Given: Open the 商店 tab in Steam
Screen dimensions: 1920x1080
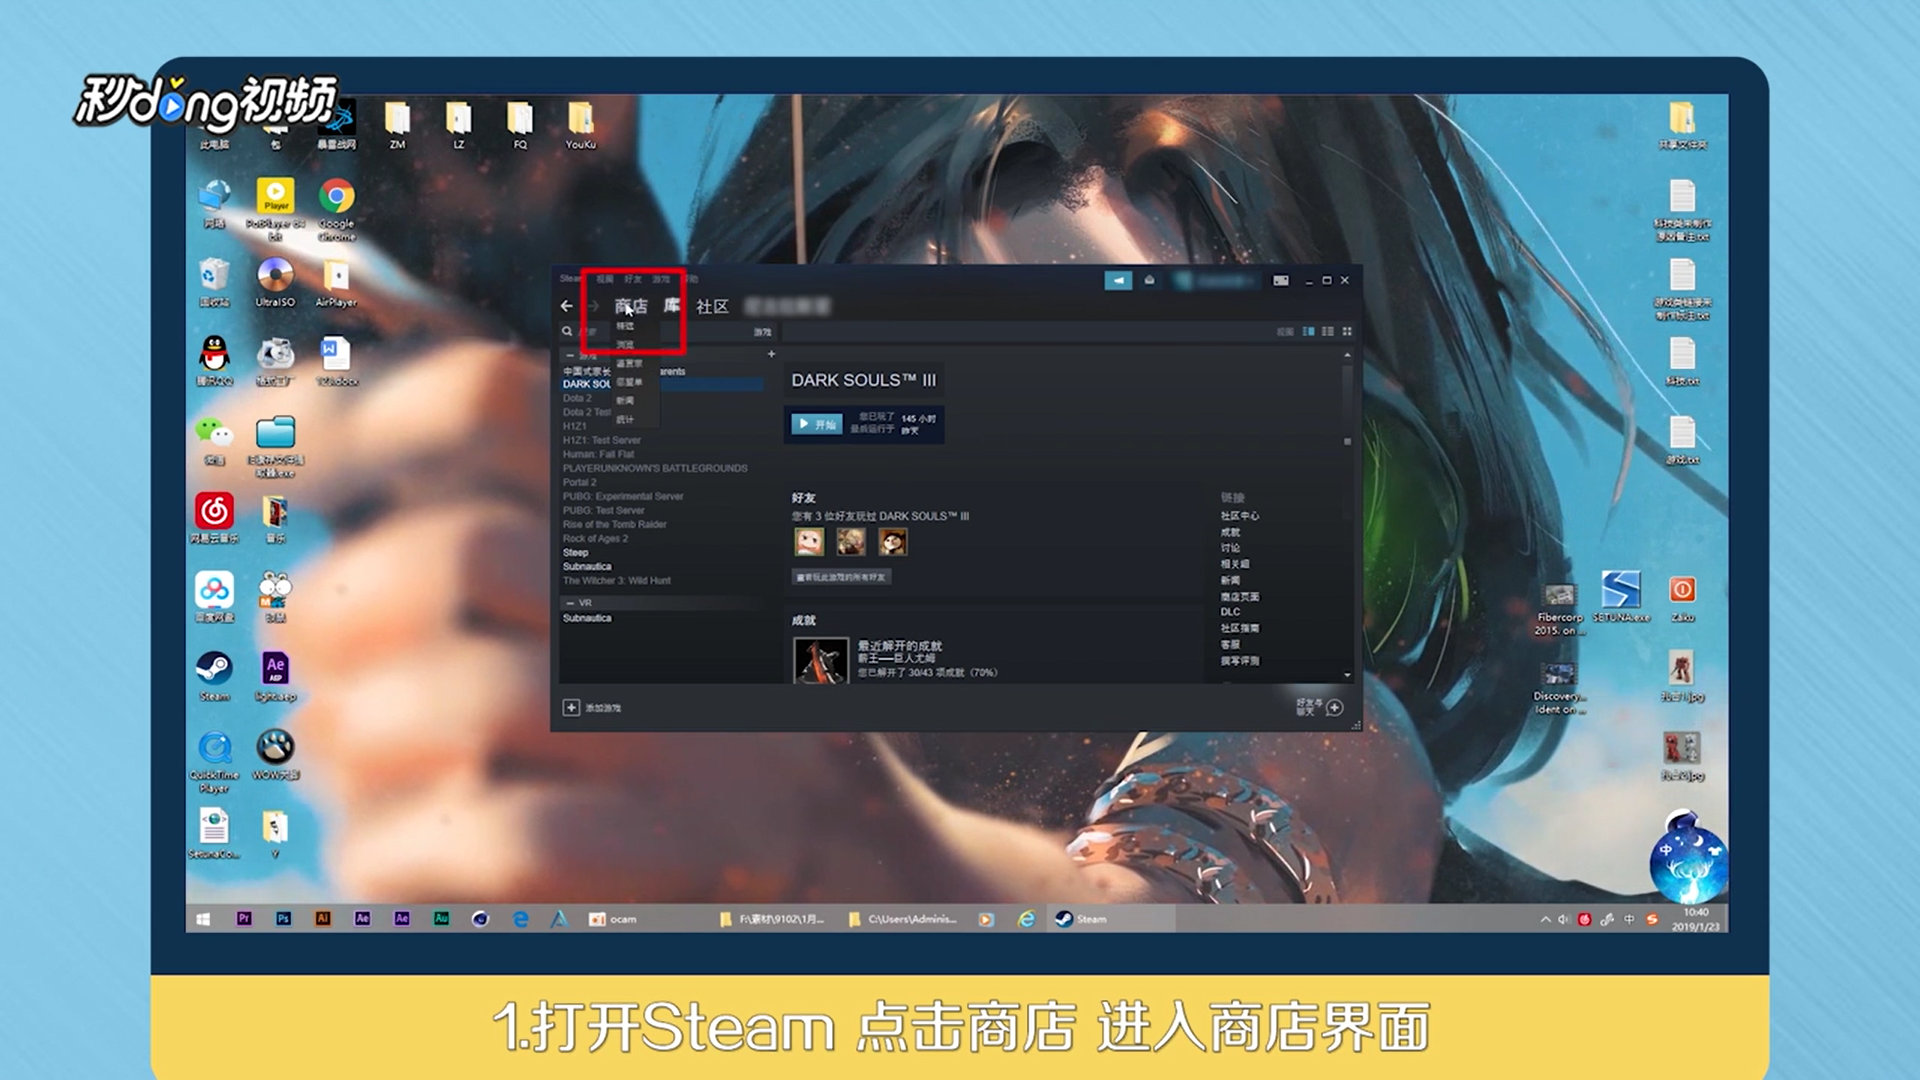Looking at the screenshot, I should tap(631, 306).
